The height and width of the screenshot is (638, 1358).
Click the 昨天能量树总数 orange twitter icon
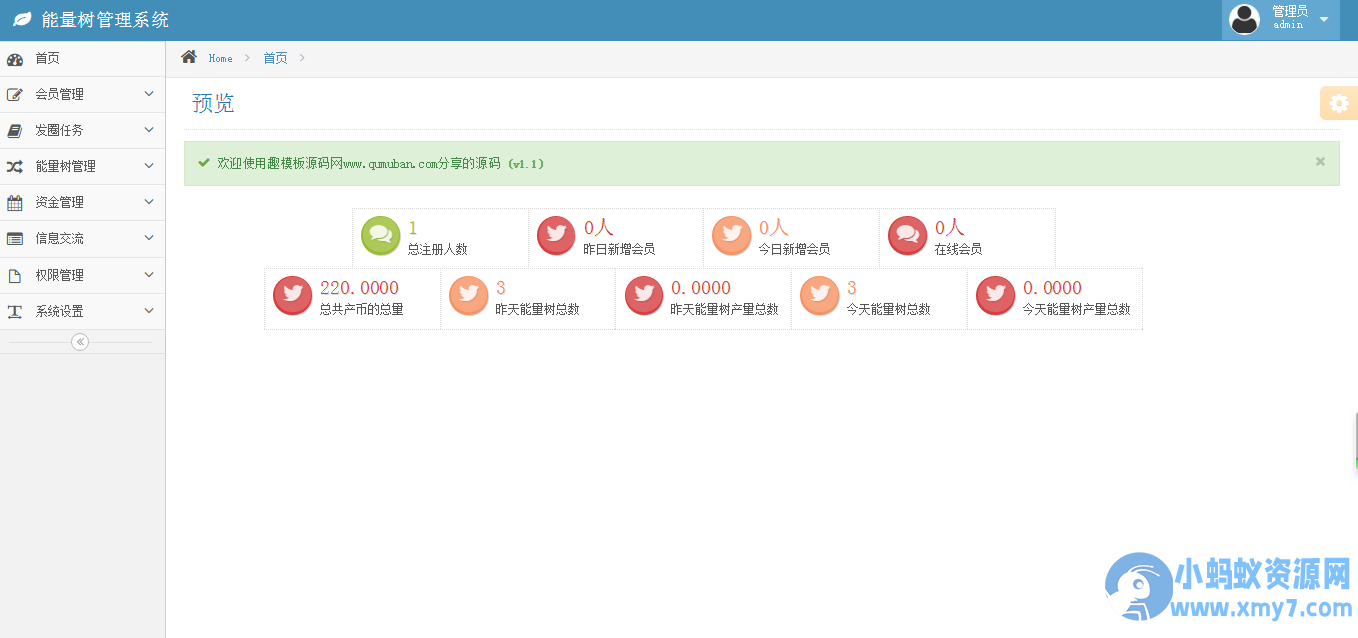pos(468,296)
